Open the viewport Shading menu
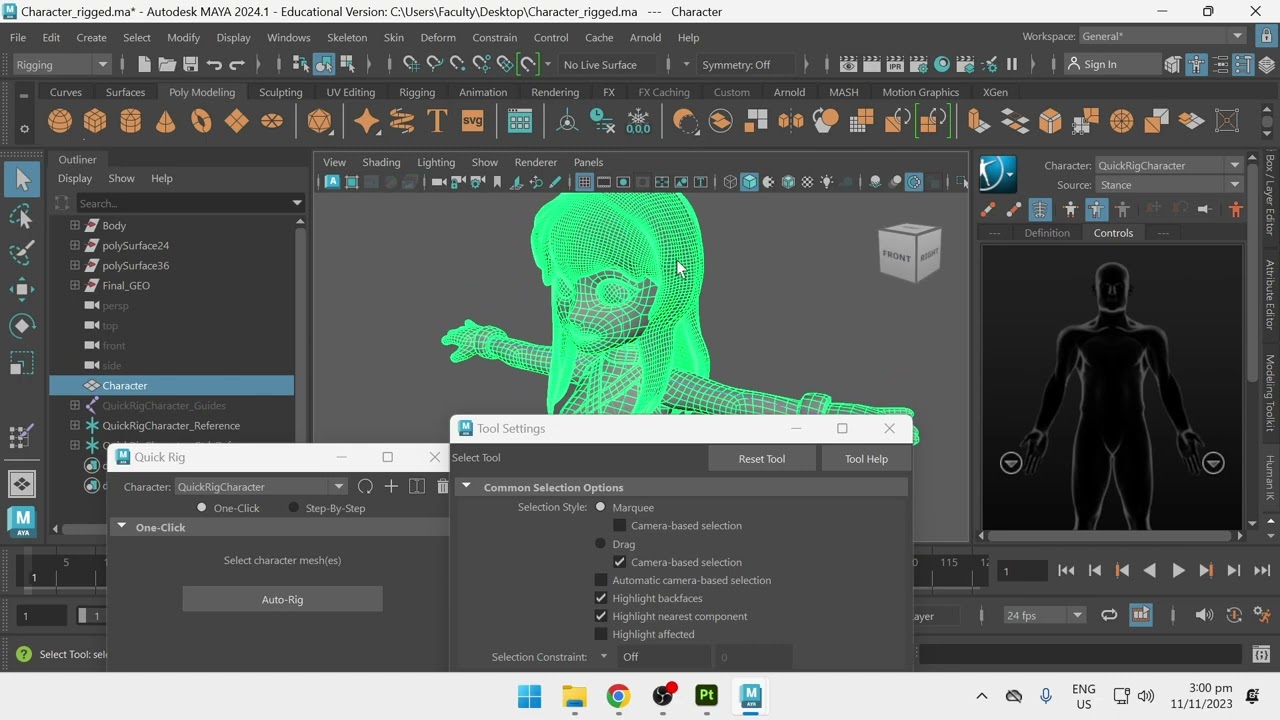 click(x=381, y=162)
